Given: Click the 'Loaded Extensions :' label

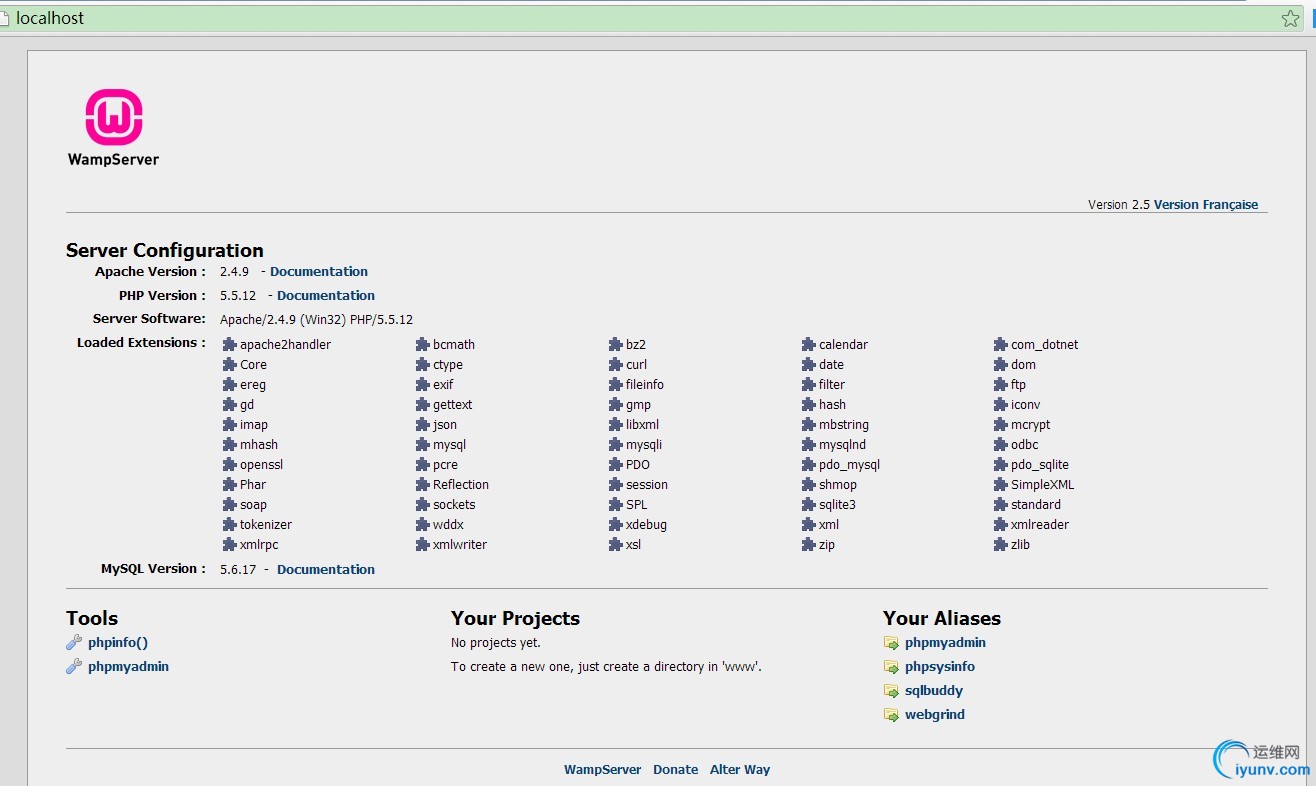Looking at the screenshot, I should tap(141, 343).
